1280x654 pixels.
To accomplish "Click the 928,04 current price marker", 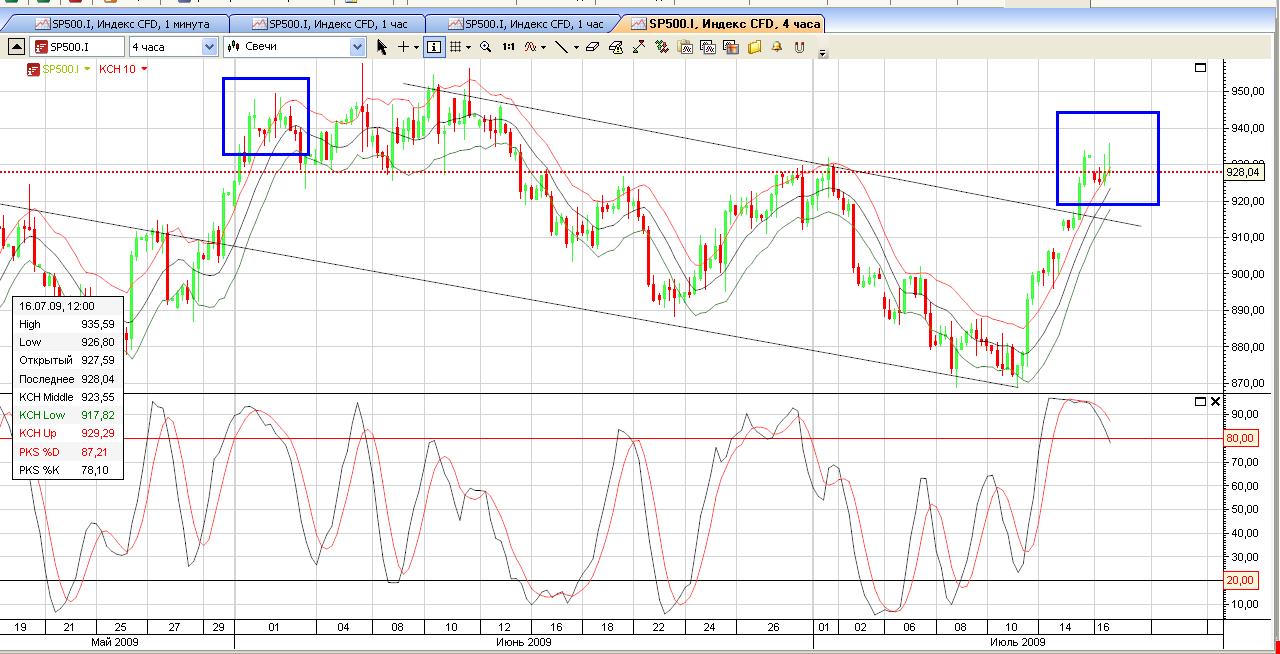I will [x=1241, y=172].
